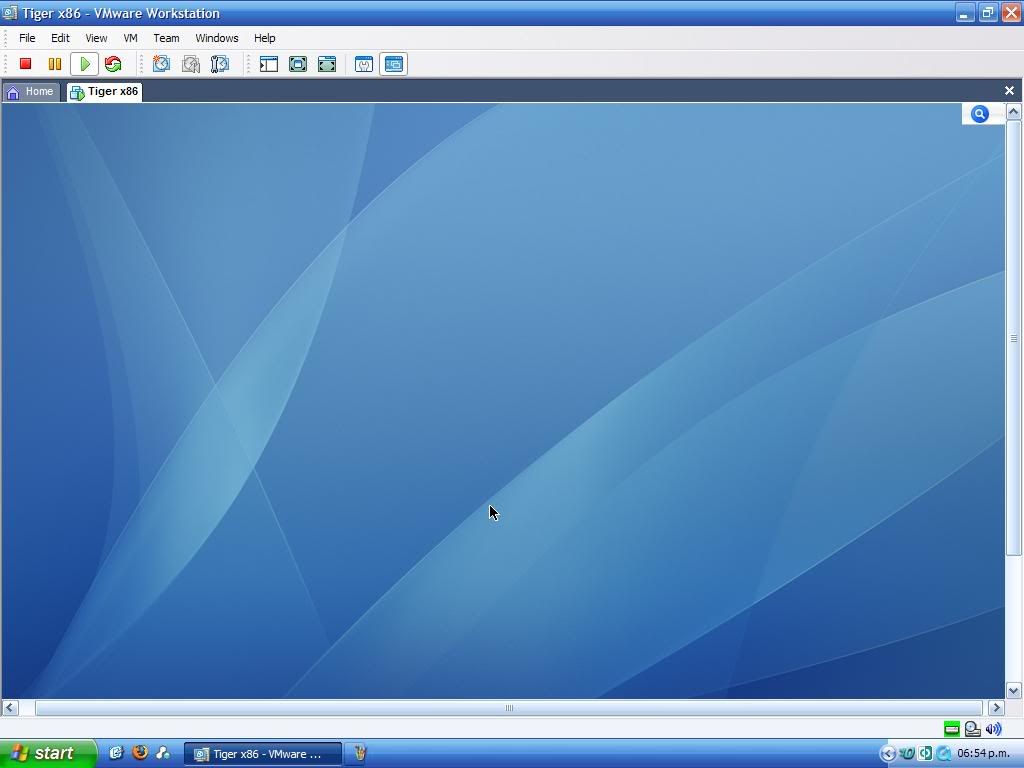Show the summary view wrench-window icon
Viewport: 1024px width, 768px height.
click(364, 64)
